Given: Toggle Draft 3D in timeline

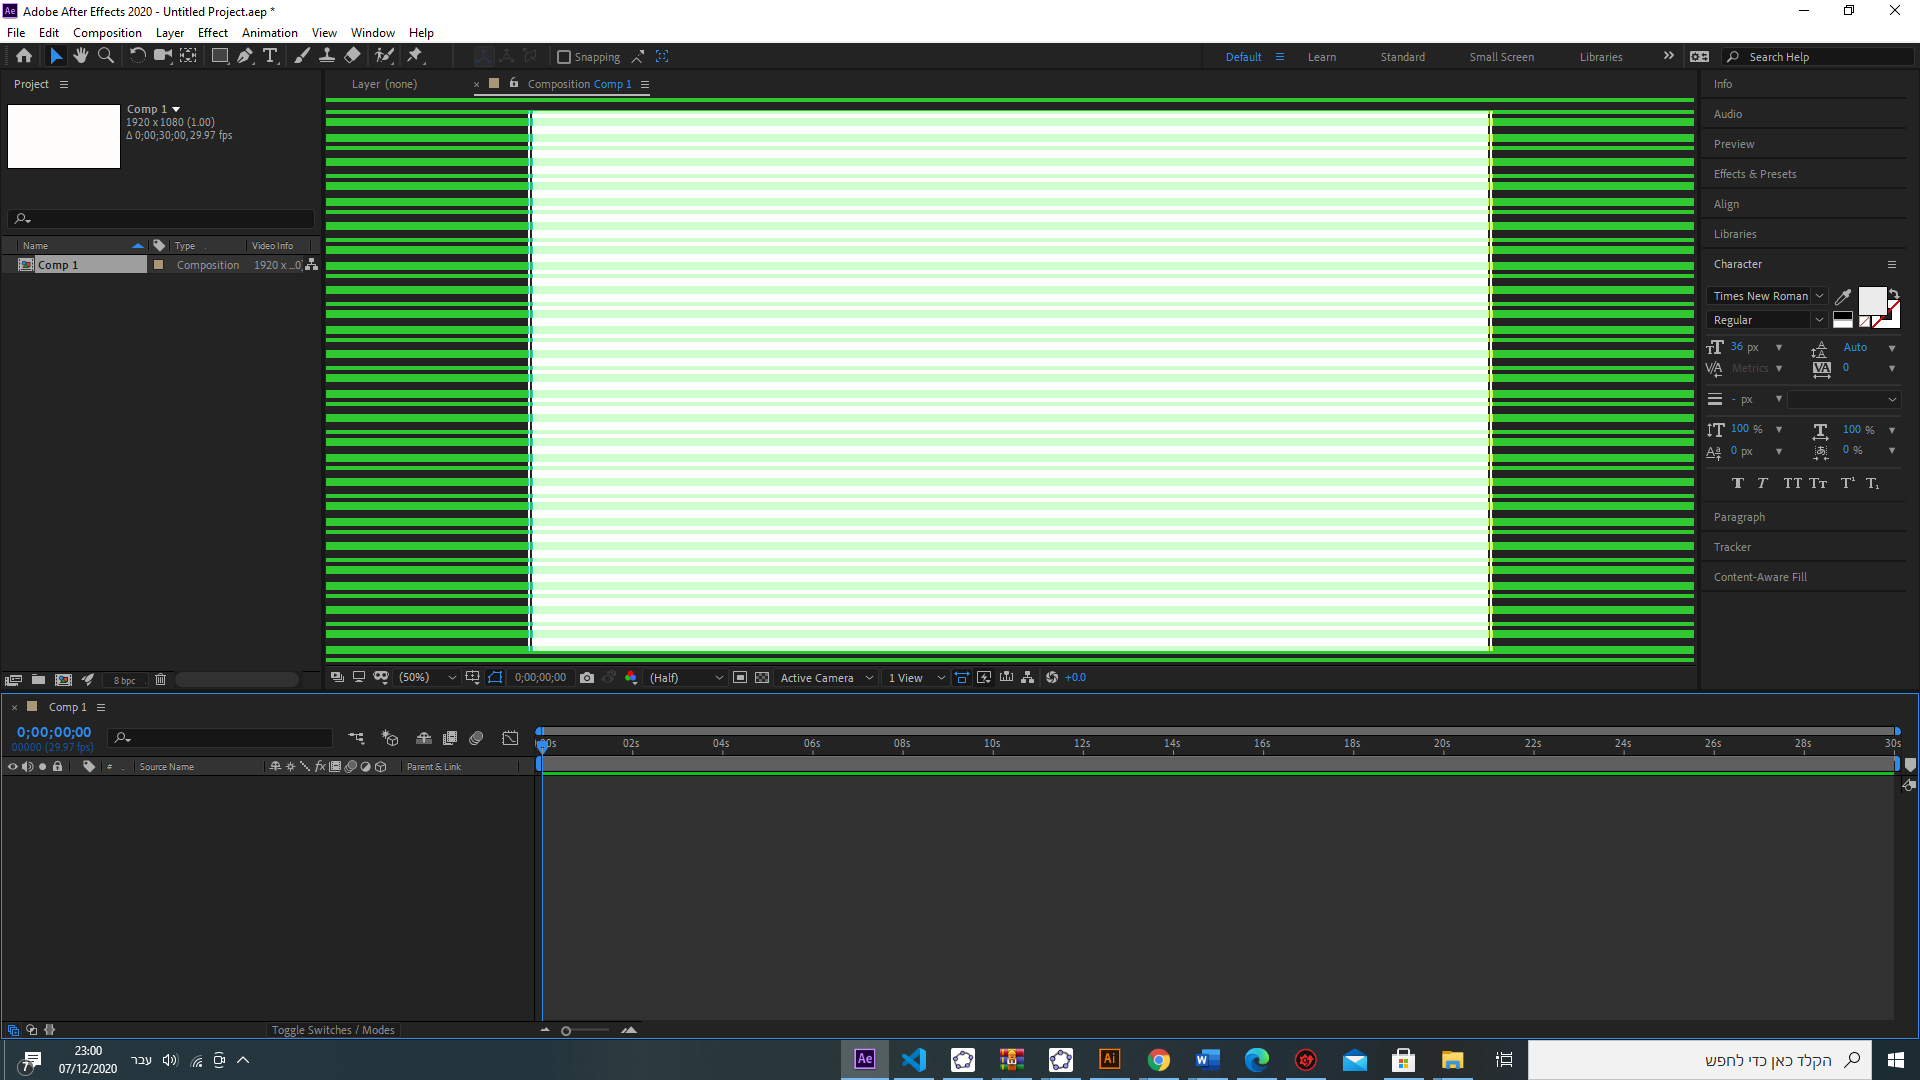Looking at the screenshot, I should [390, 738].
